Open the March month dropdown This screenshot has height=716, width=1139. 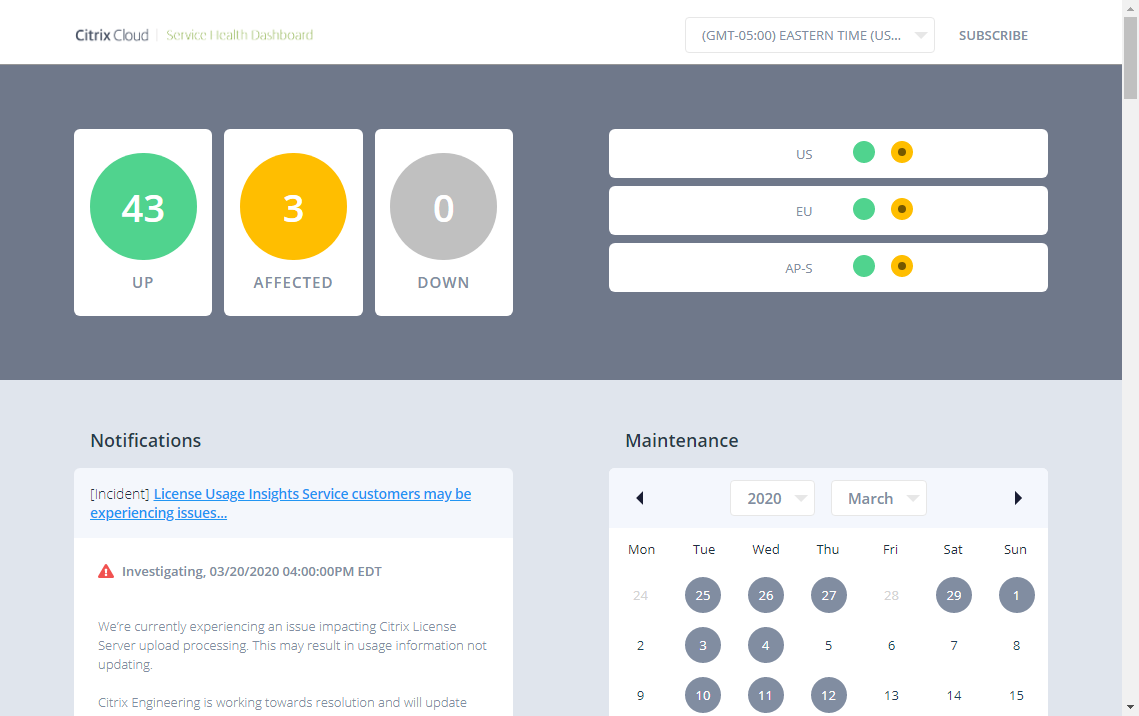(879, 498)
